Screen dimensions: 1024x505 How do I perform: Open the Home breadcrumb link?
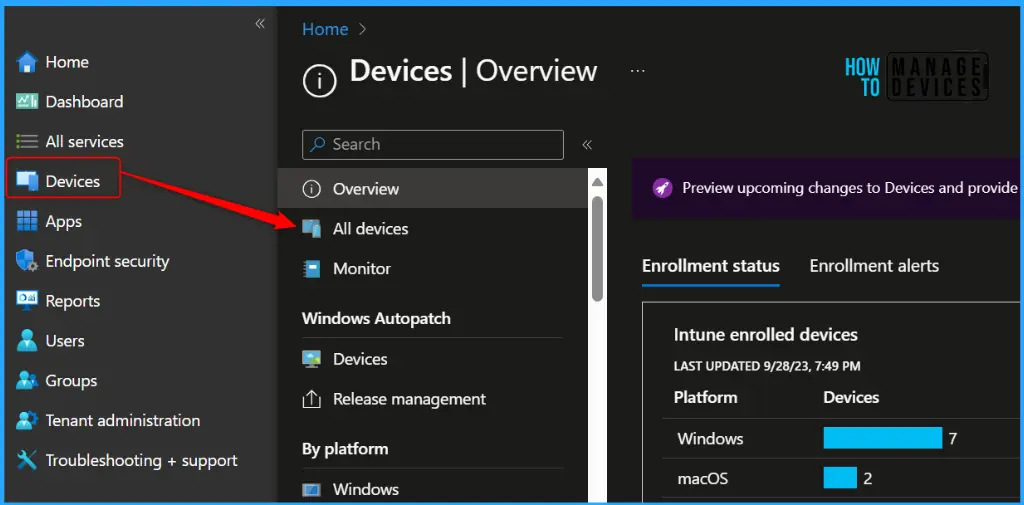[325, 29]
